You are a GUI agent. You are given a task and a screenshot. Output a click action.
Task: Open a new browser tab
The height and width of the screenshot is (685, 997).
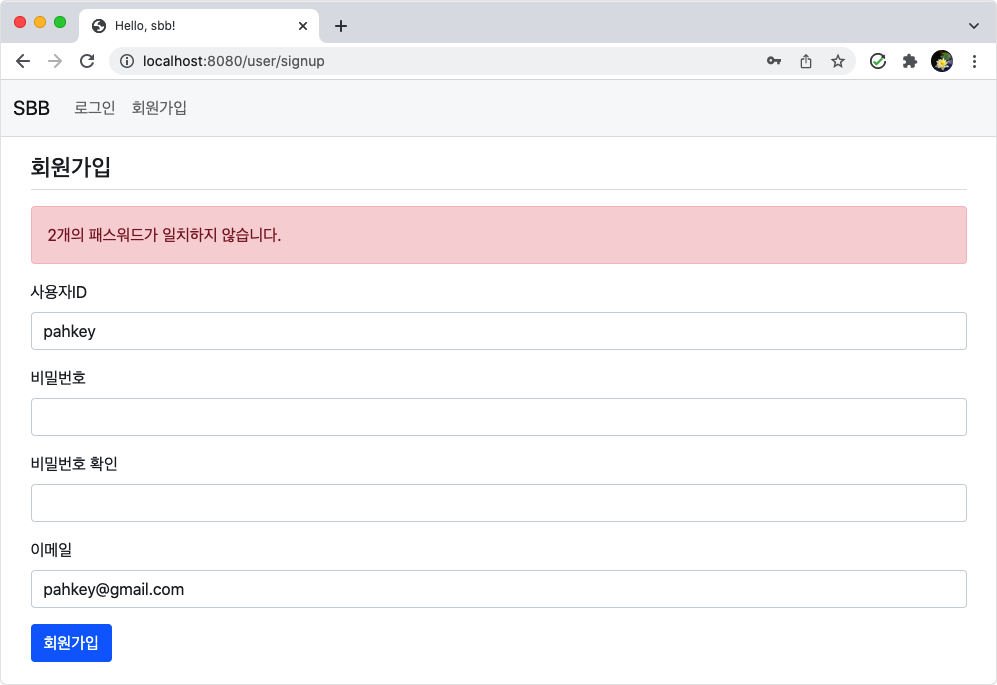[x=341, y=26]
